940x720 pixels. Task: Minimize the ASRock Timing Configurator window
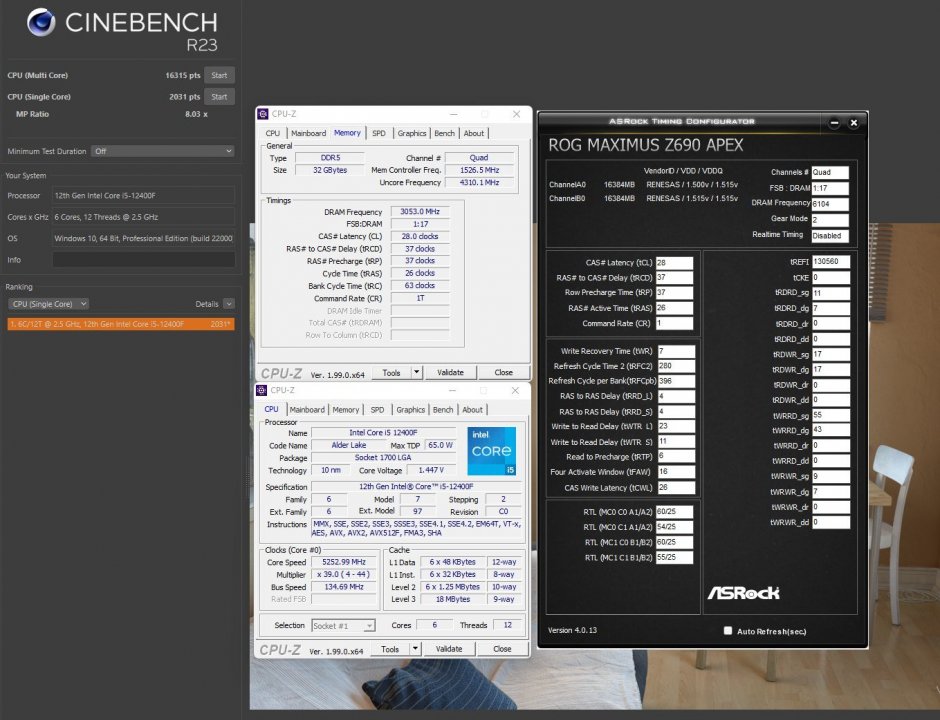click(834, 123)
